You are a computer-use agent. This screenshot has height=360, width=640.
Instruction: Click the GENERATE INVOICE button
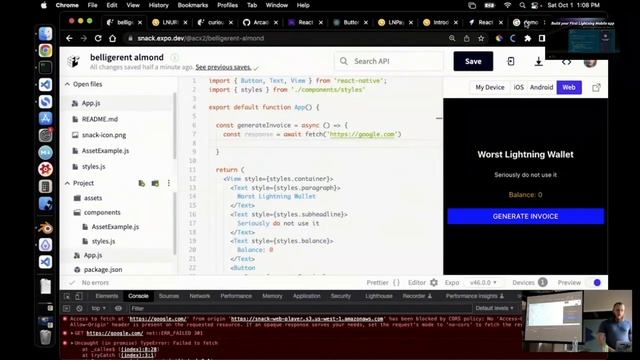525,216
